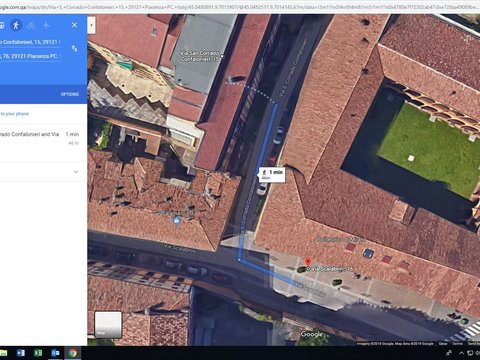Select the flight travel mode icon

click(46, 25)
